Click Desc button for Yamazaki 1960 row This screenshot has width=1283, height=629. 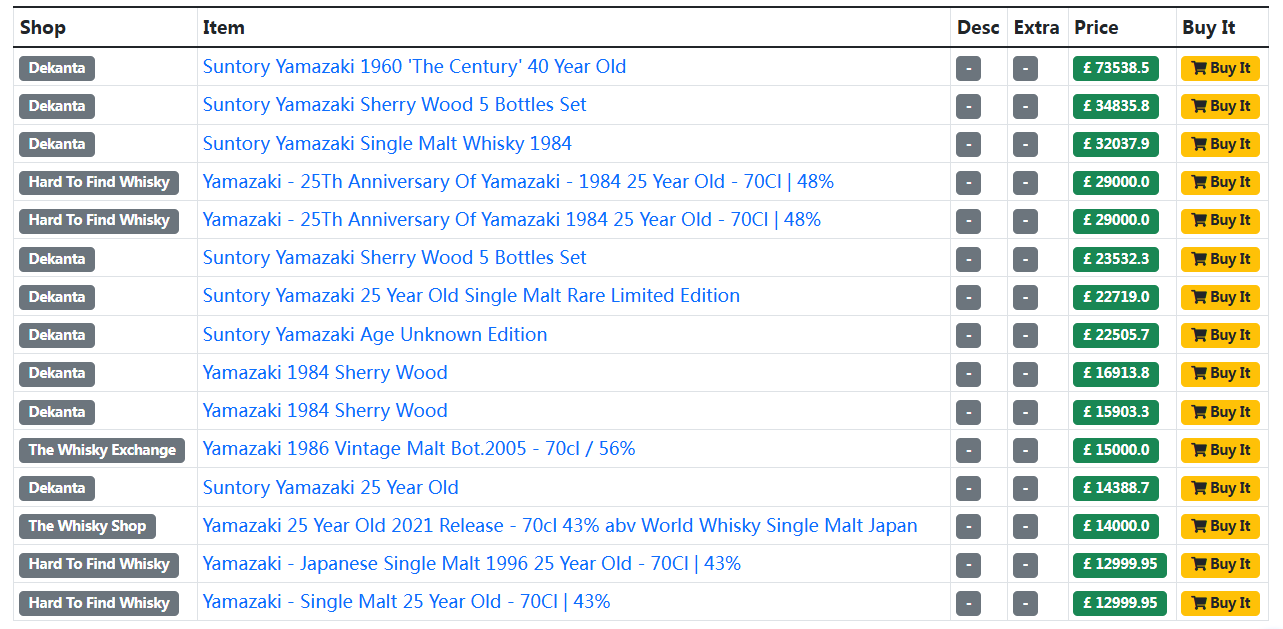968,68
